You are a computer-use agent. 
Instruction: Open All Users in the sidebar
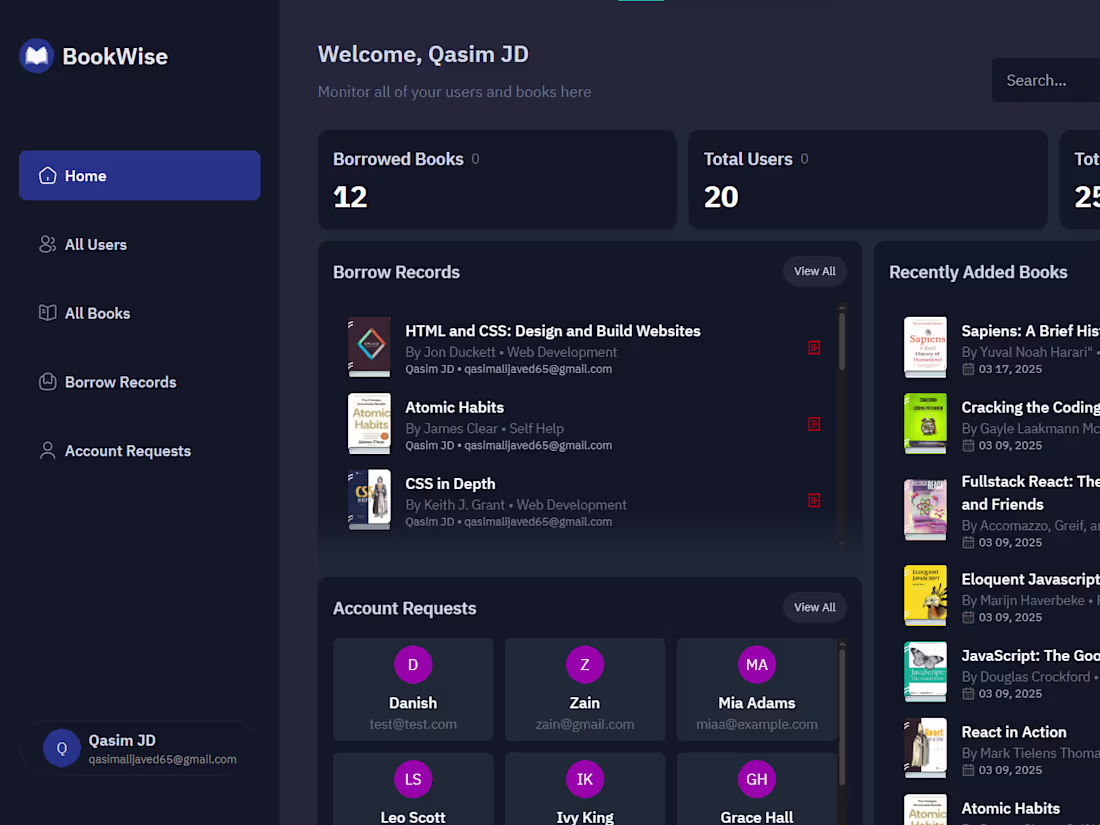[140, 244]
